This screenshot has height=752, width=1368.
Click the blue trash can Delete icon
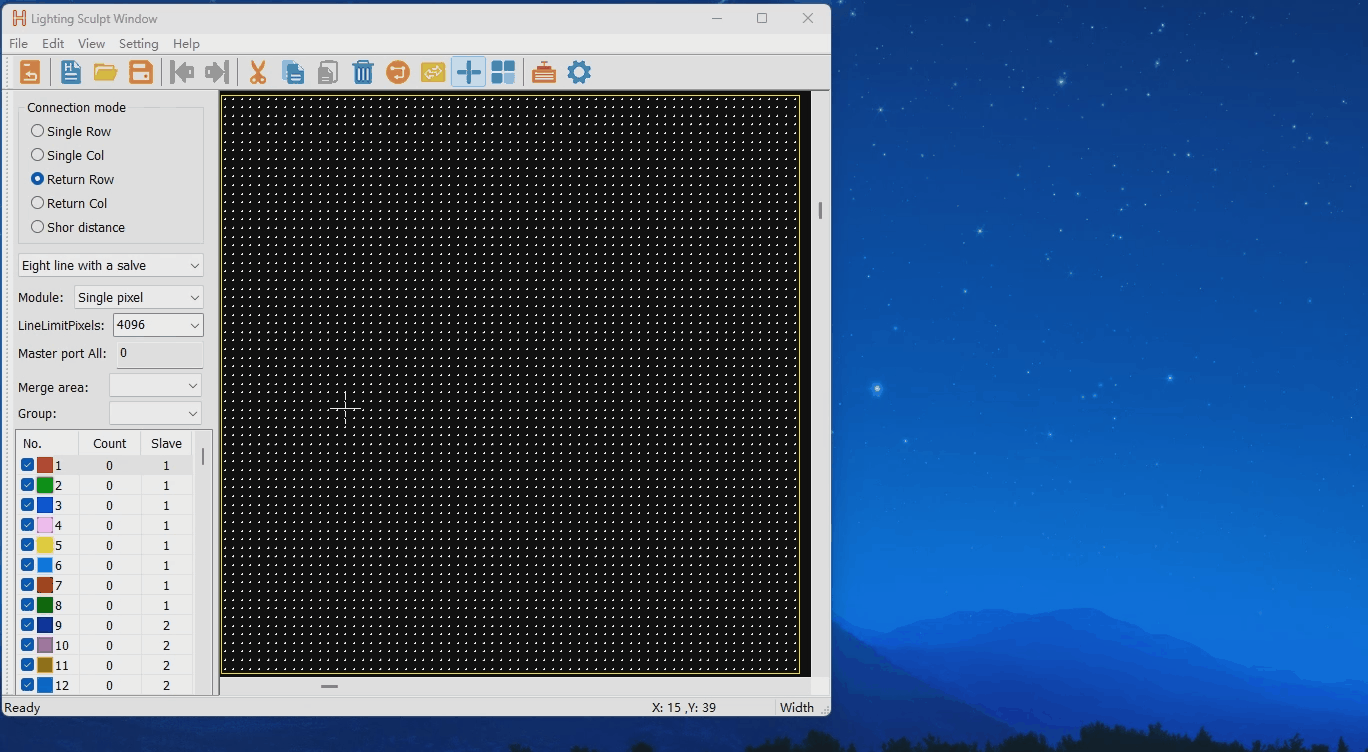tap(363, 72)
